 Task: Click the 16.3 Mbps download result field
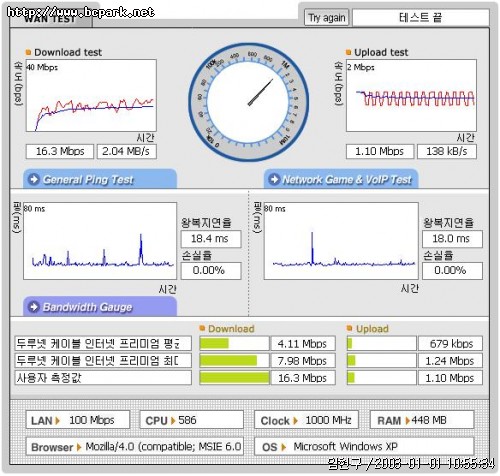pyautogui.click(x=60, y=151)
